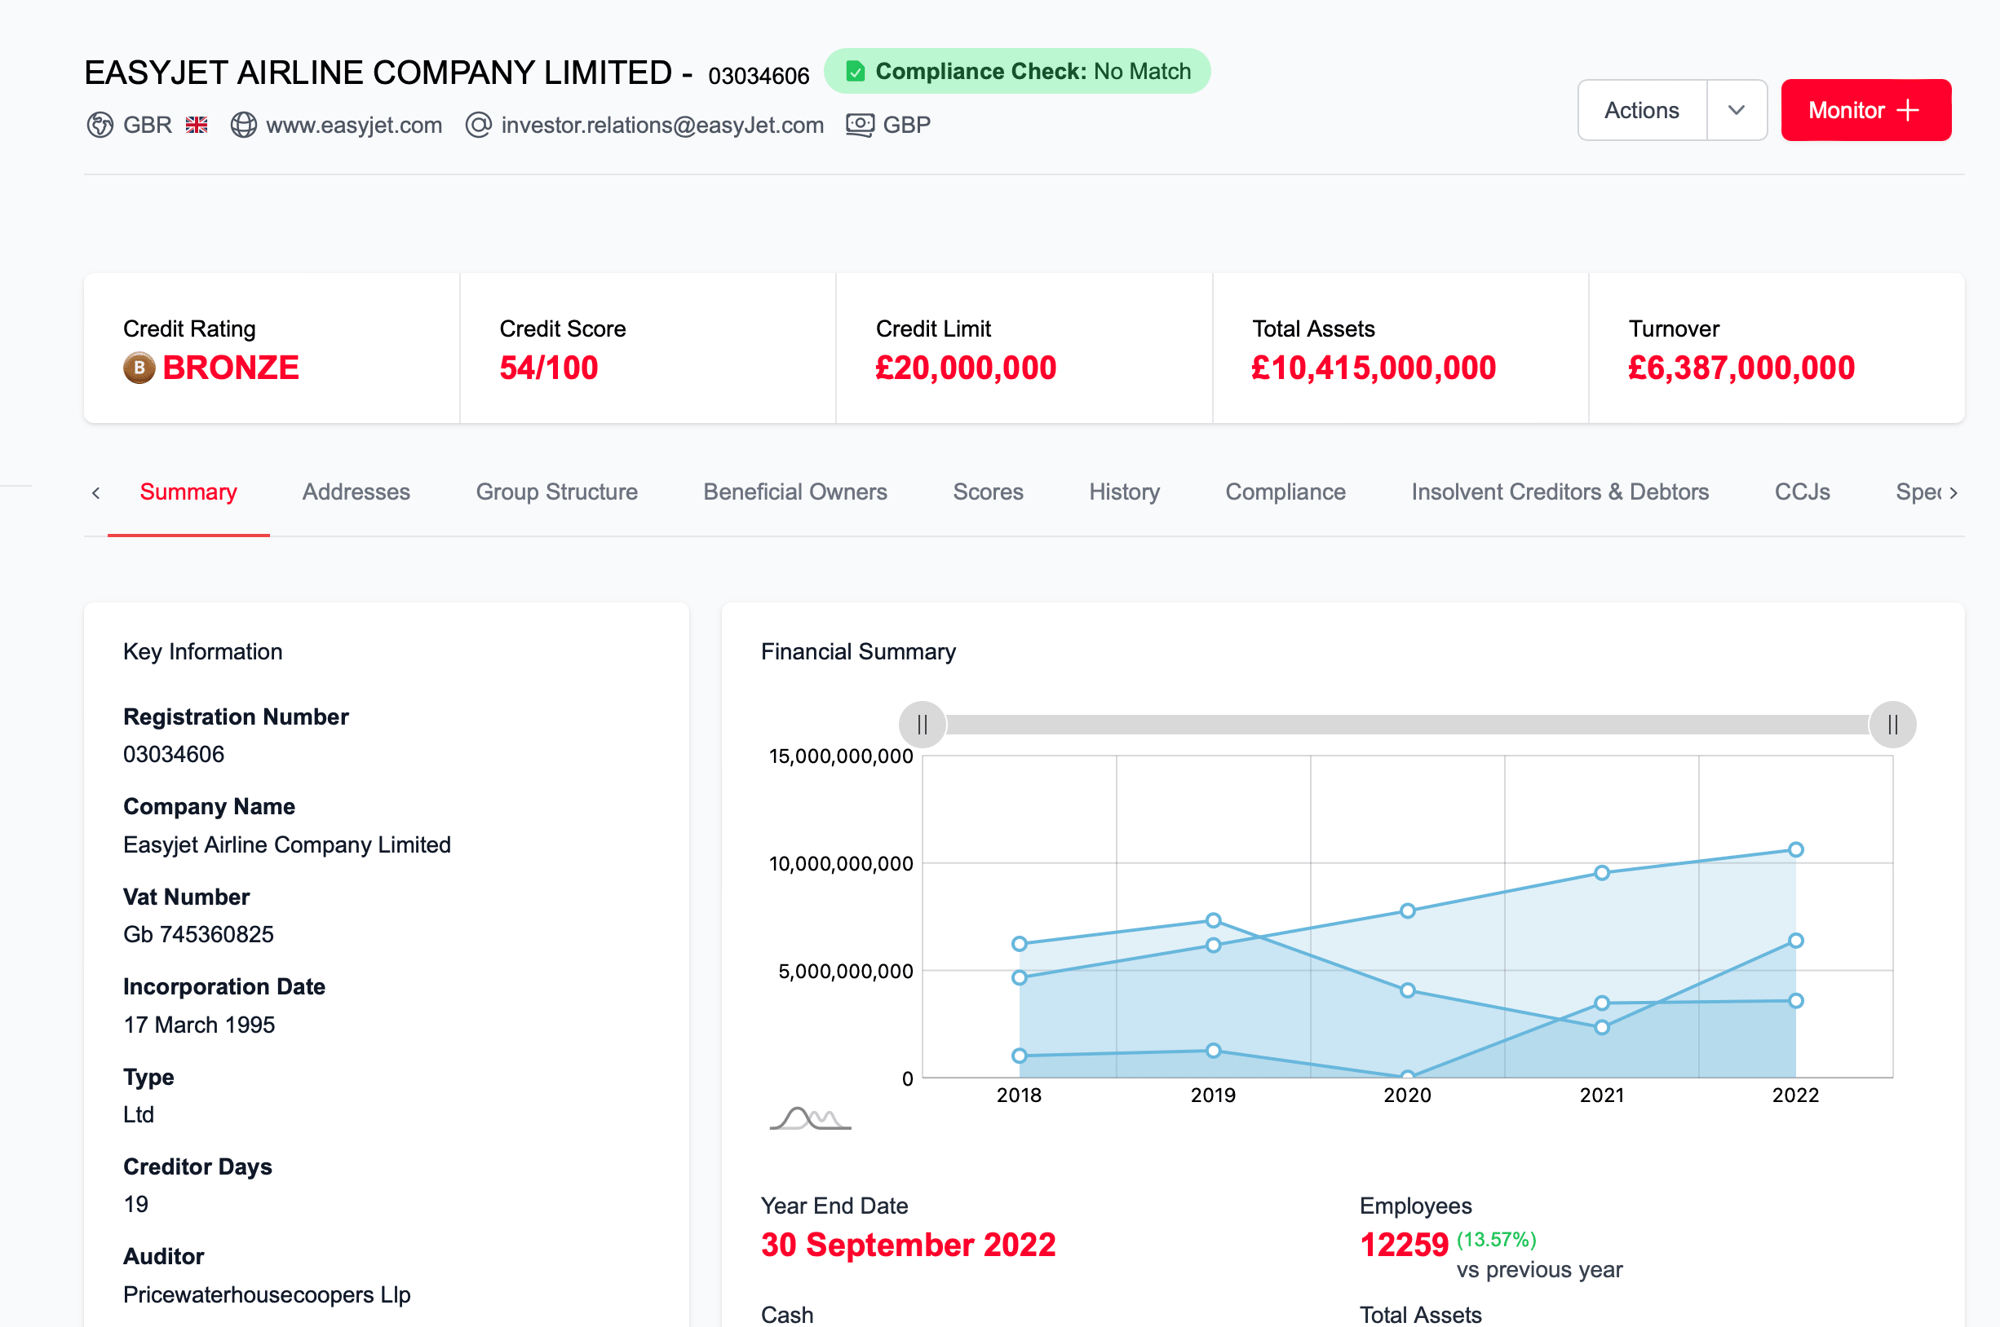This screenshot has height=1327, width=2000.
Task: Open the Actions dropdown arrow
Action: coord(1736,110)
